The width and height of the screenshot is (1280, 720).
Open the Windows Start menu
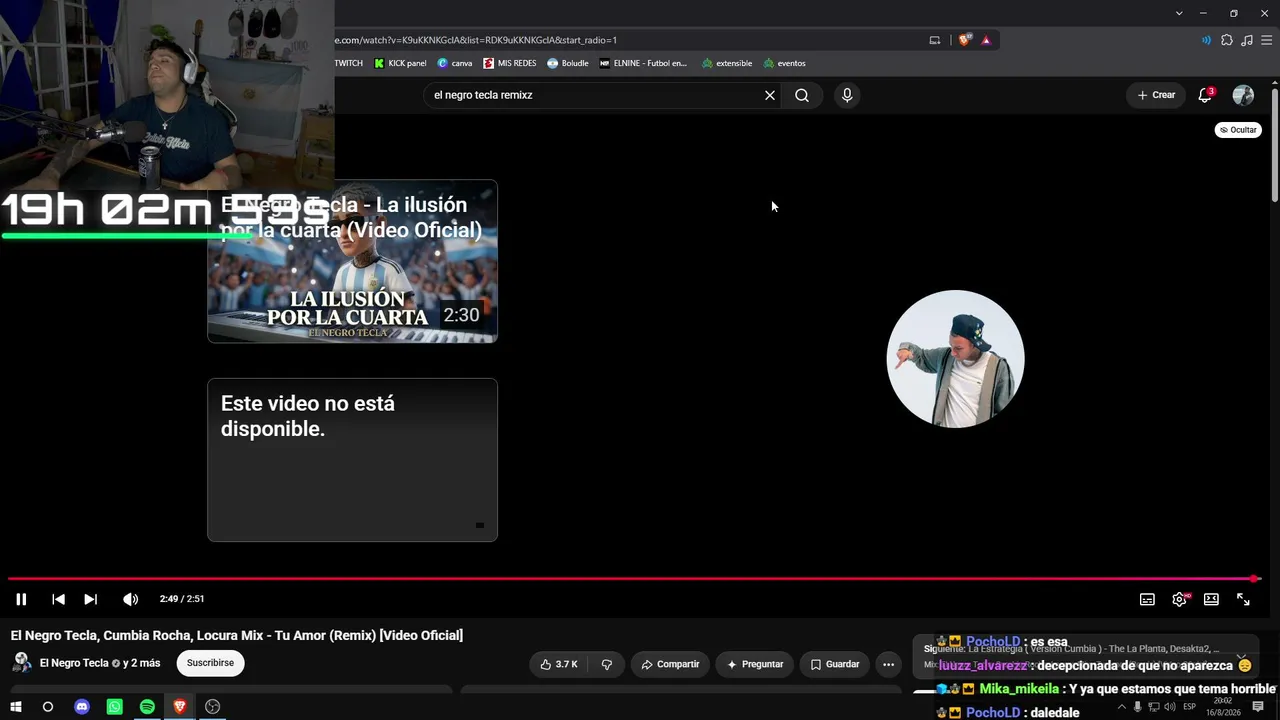click(16, 707)
